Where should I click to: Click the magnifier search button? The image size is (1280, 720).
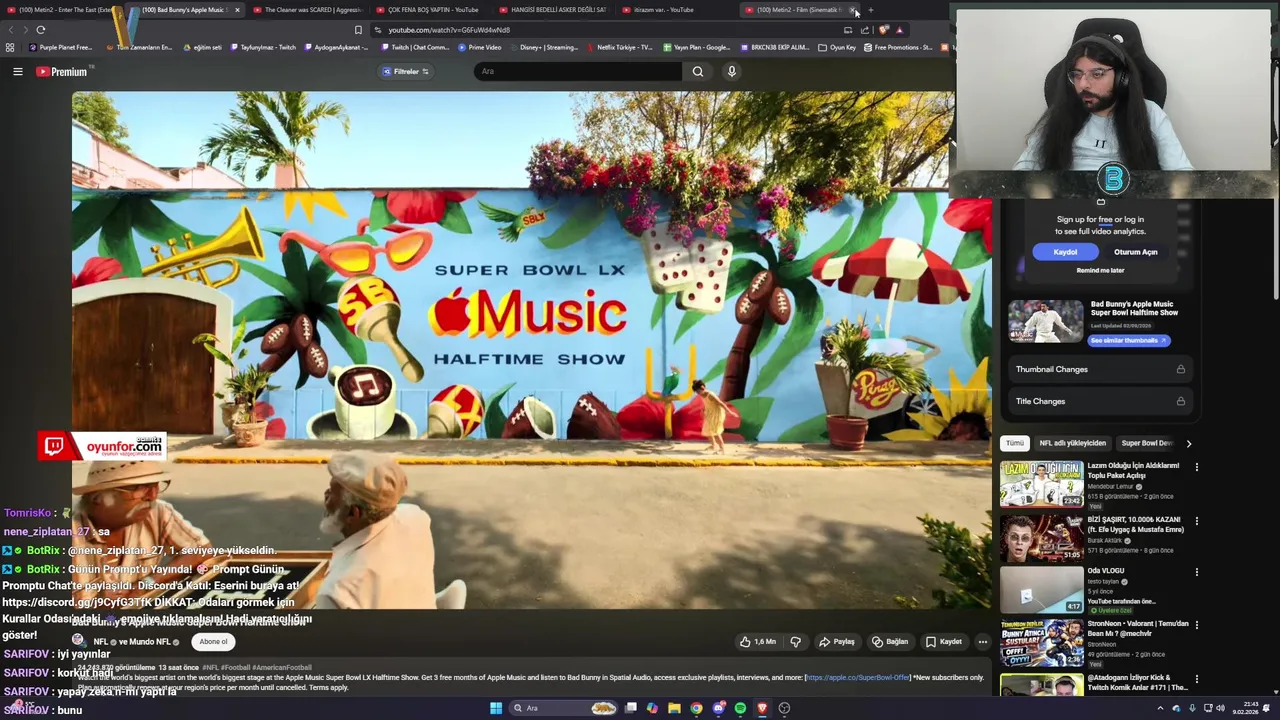pyautogui.click(x=698, y=71)
